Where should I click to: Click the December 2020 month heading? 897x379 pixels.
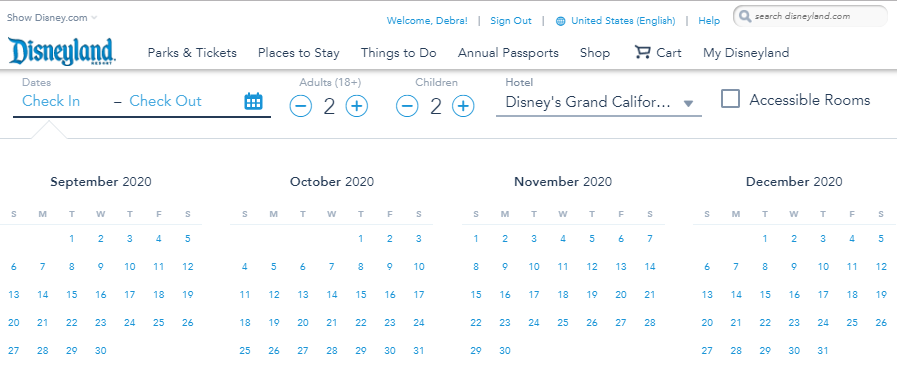[x=794, y=182]
